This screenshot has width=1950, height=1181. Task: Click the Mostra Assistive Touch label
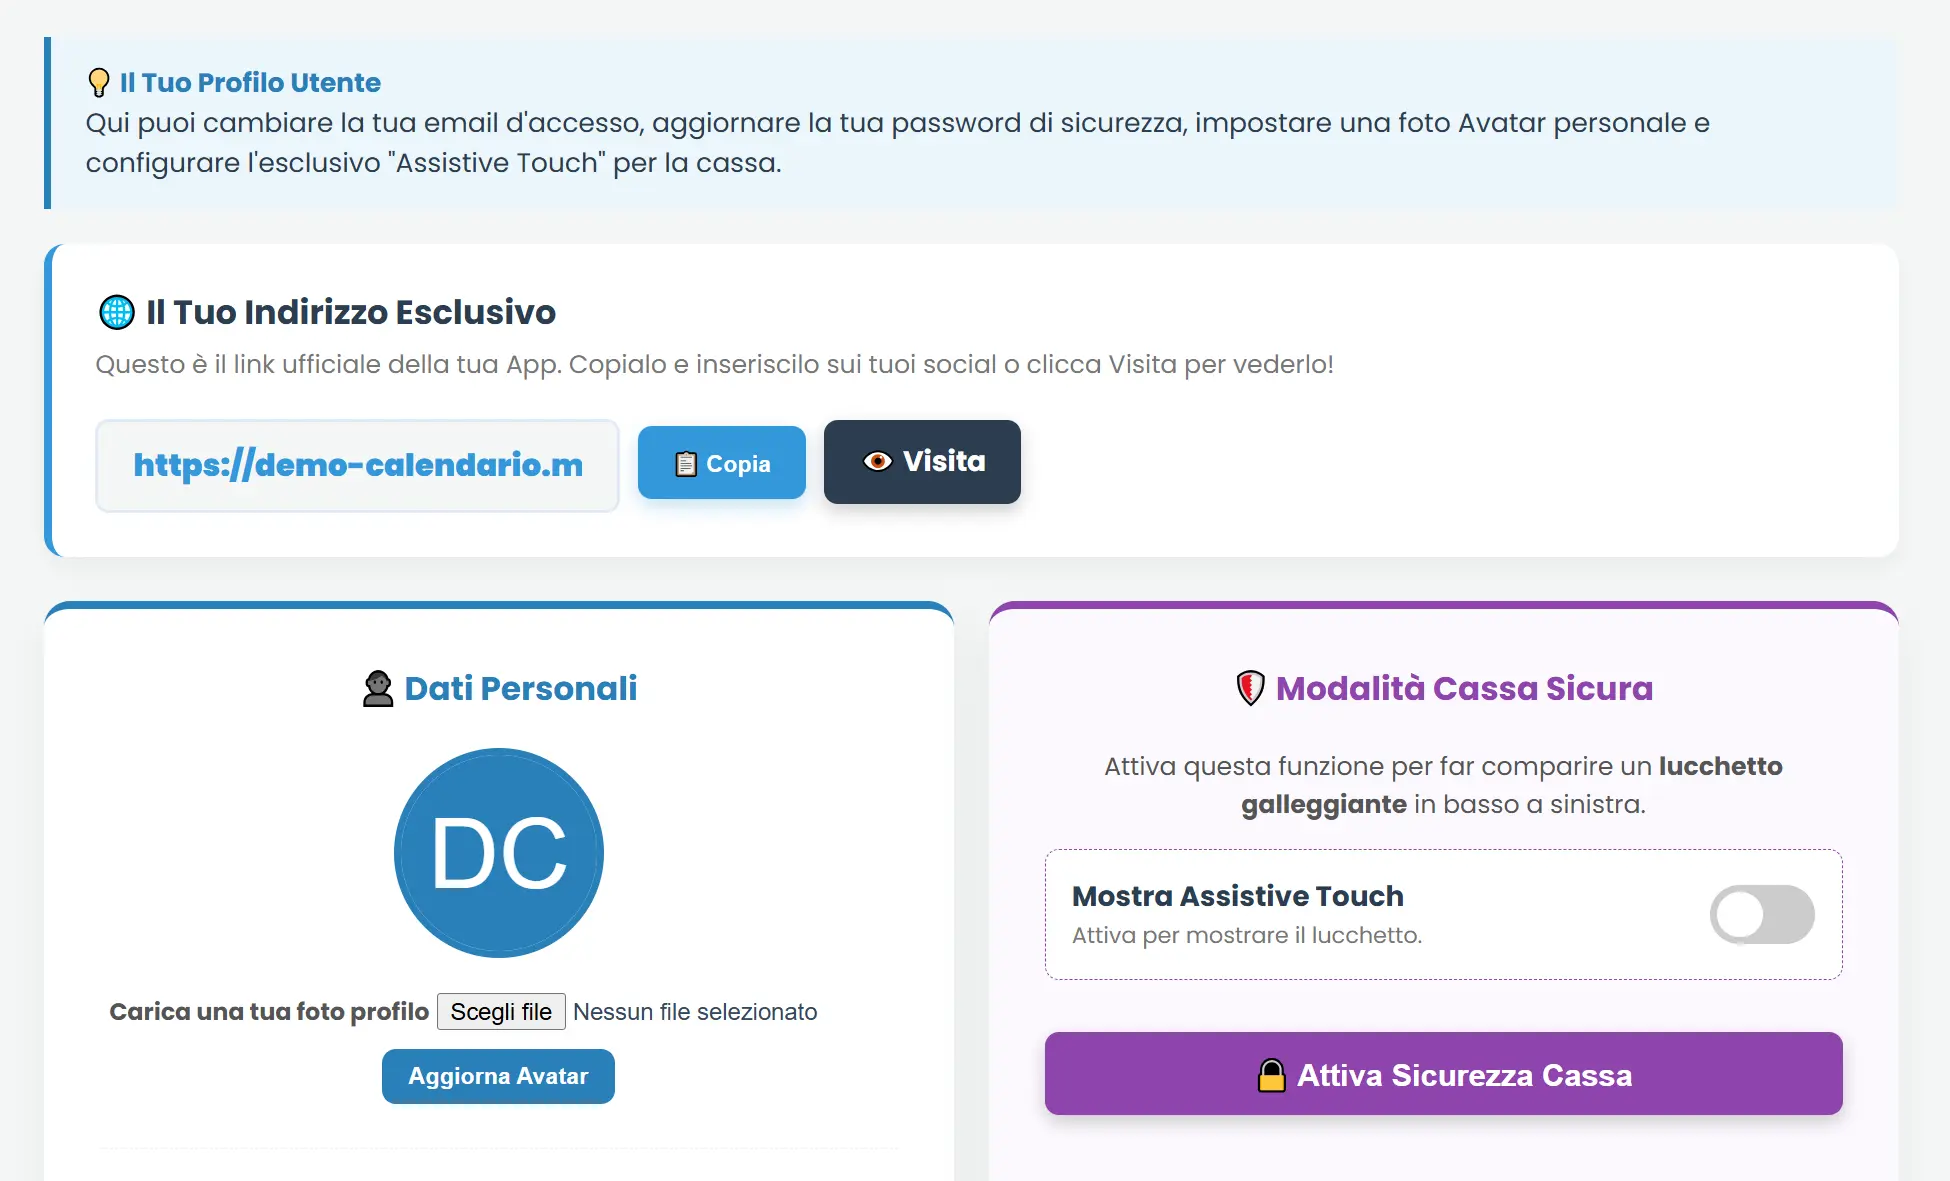pos(1238,896)
